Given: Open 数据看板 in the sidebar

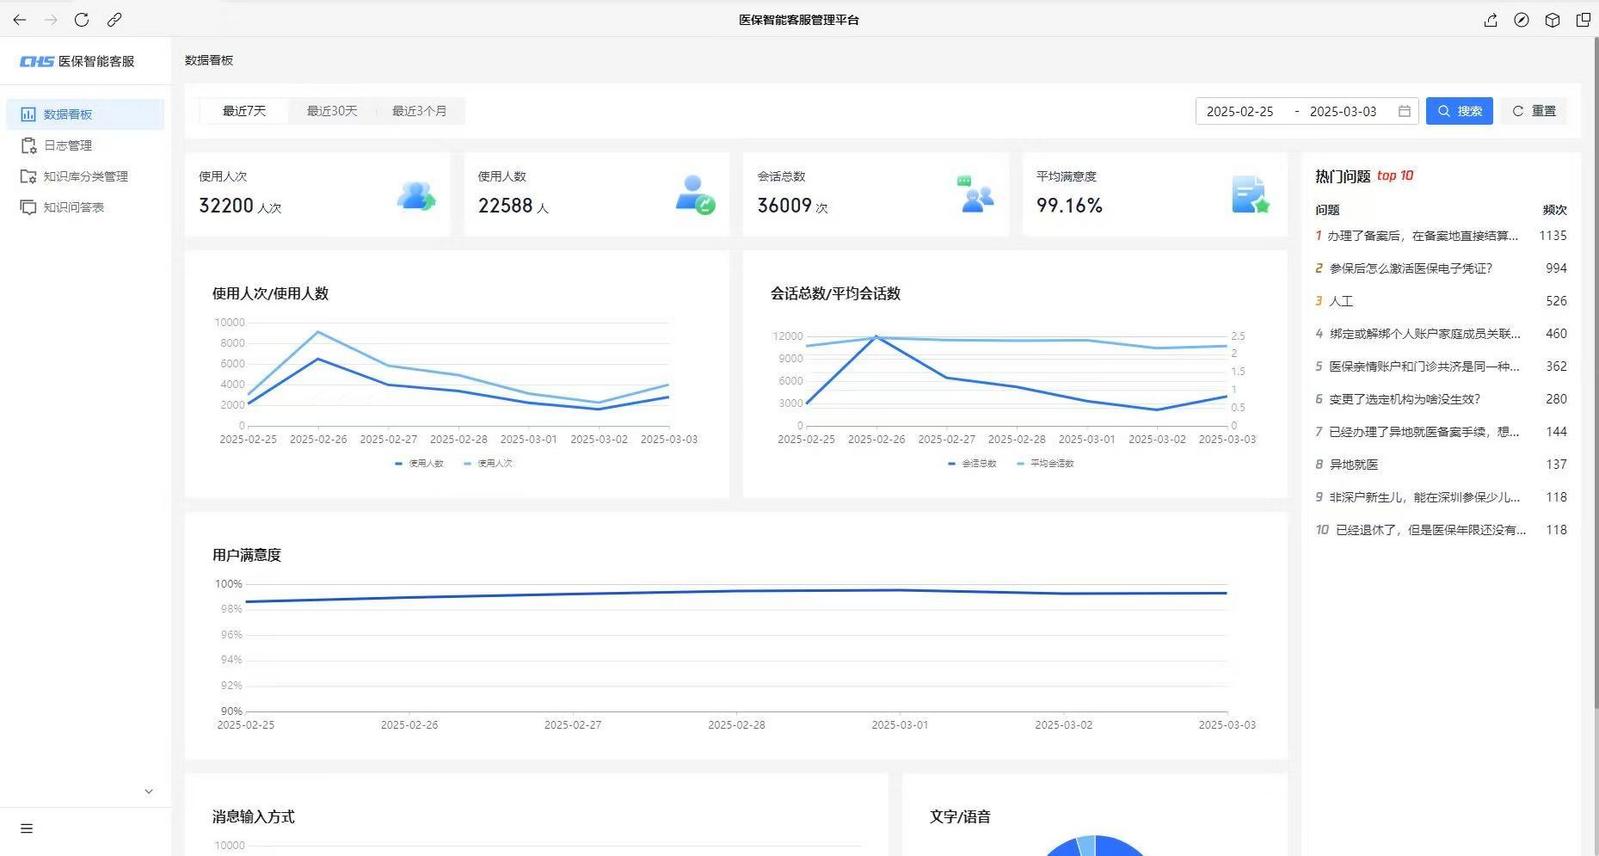Looking at the screenshot, I should point(85,114).
